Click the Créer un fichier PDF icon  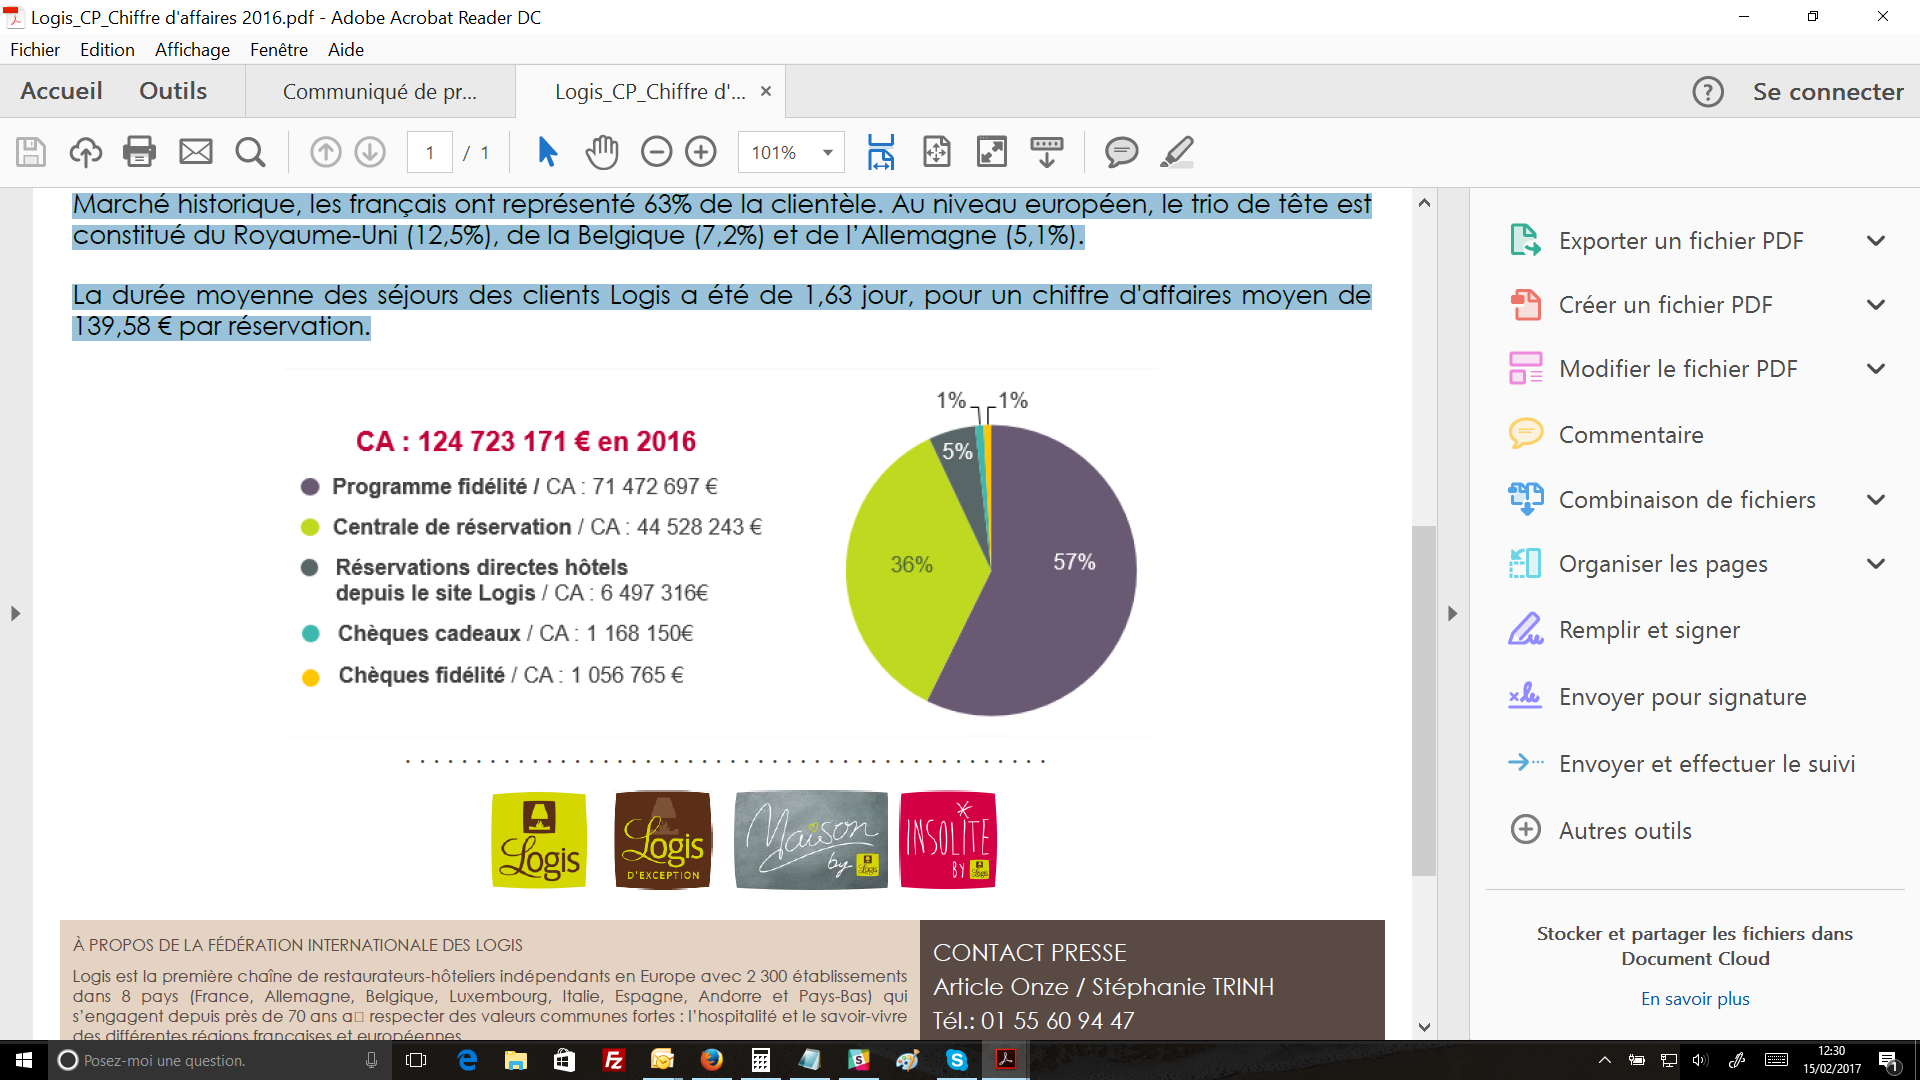[1525, 305]
